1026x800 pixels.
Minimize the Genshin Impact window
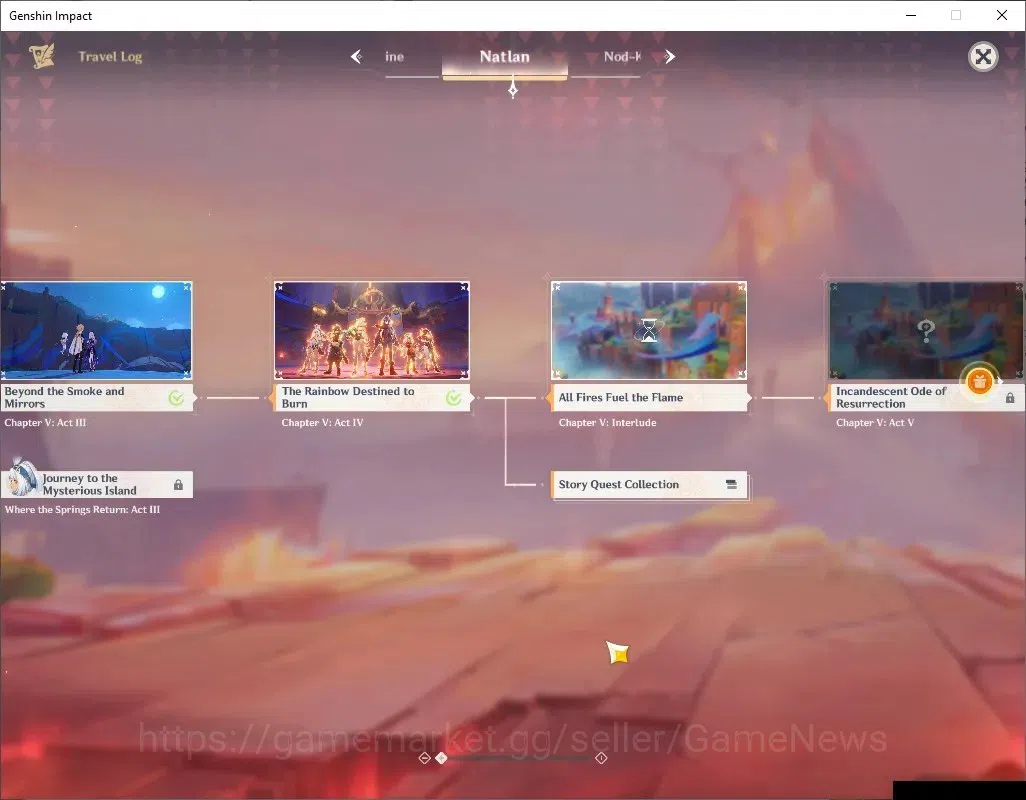911,15
